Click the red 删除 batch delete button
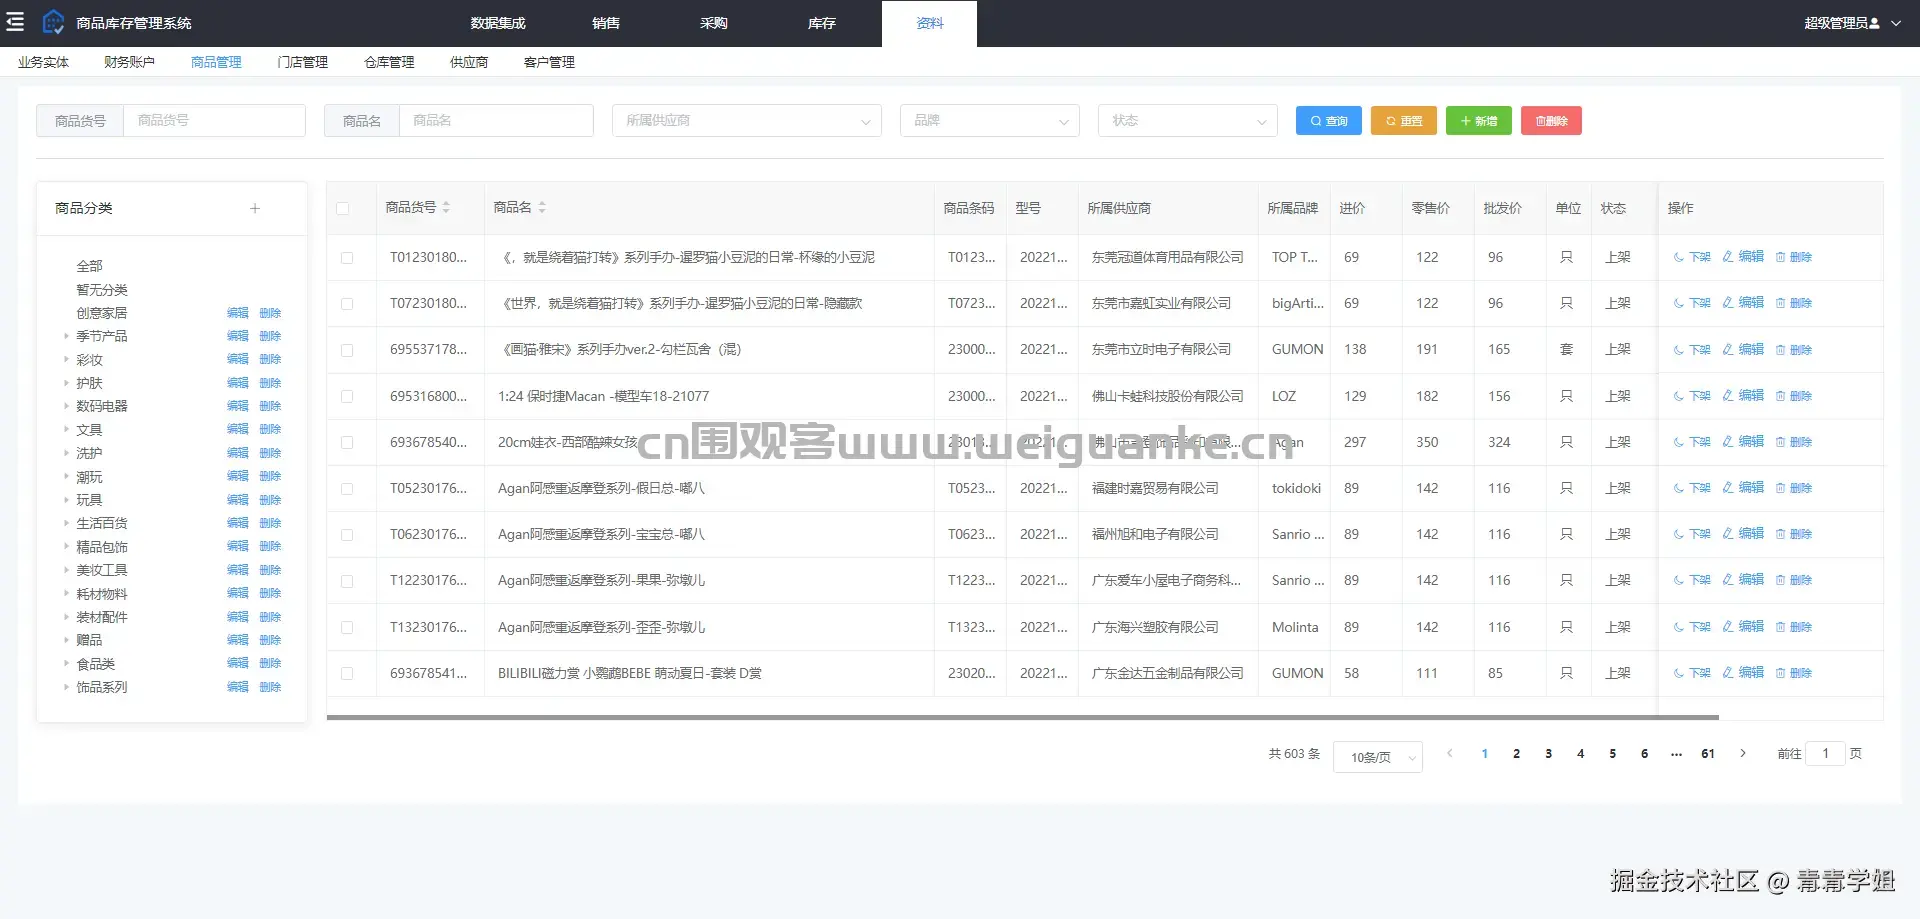Image resolution: width=1920 pixels, height=919 pixels. (1551, 121)
